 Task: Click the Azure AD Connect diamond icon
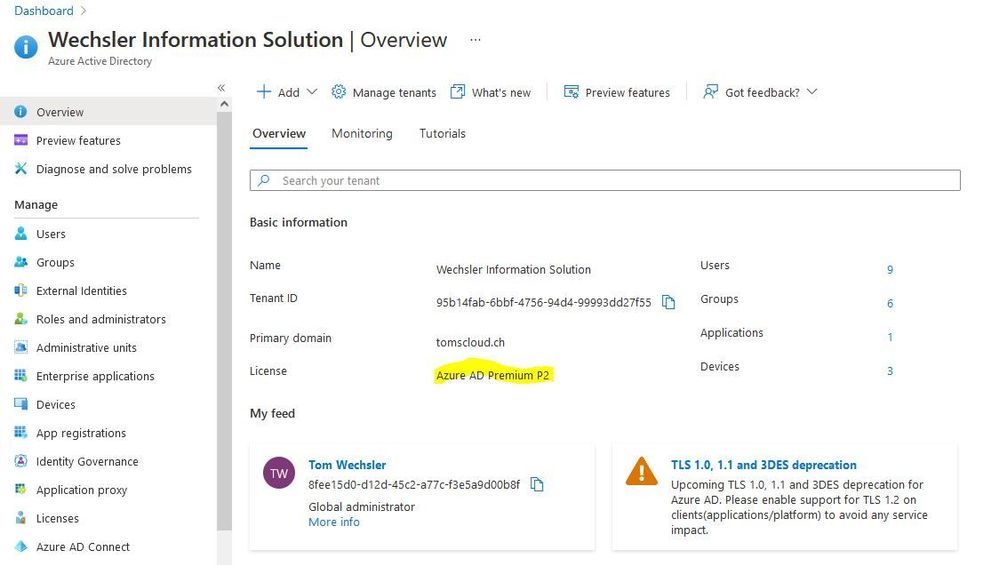(20, 547)
